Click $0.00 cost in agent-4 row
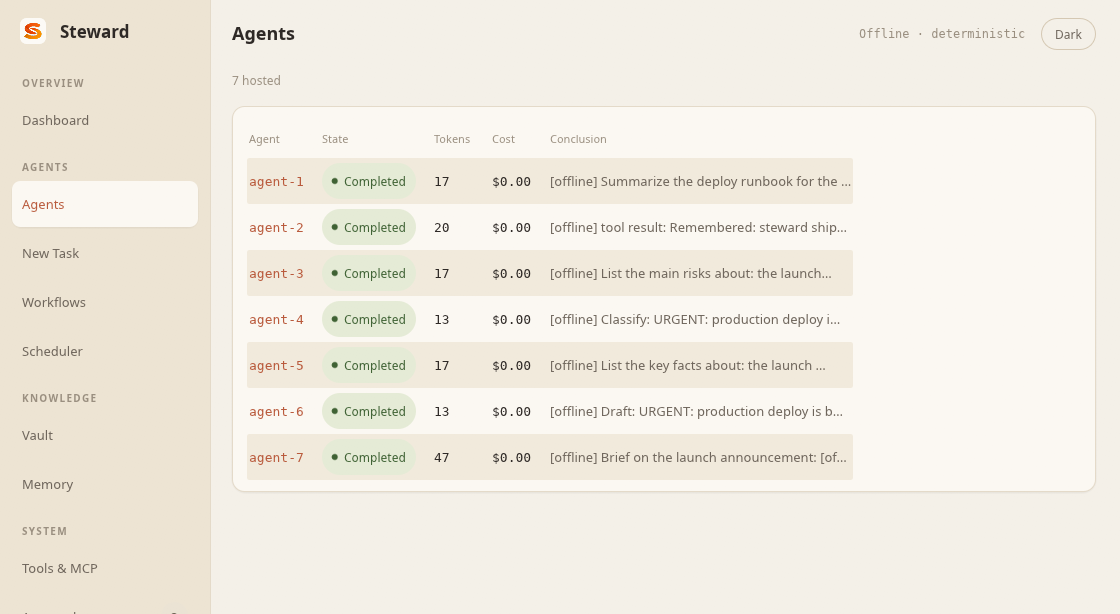Image resolution: width=1120 pixels, height=614 pixels. click(x=511, y=320)
